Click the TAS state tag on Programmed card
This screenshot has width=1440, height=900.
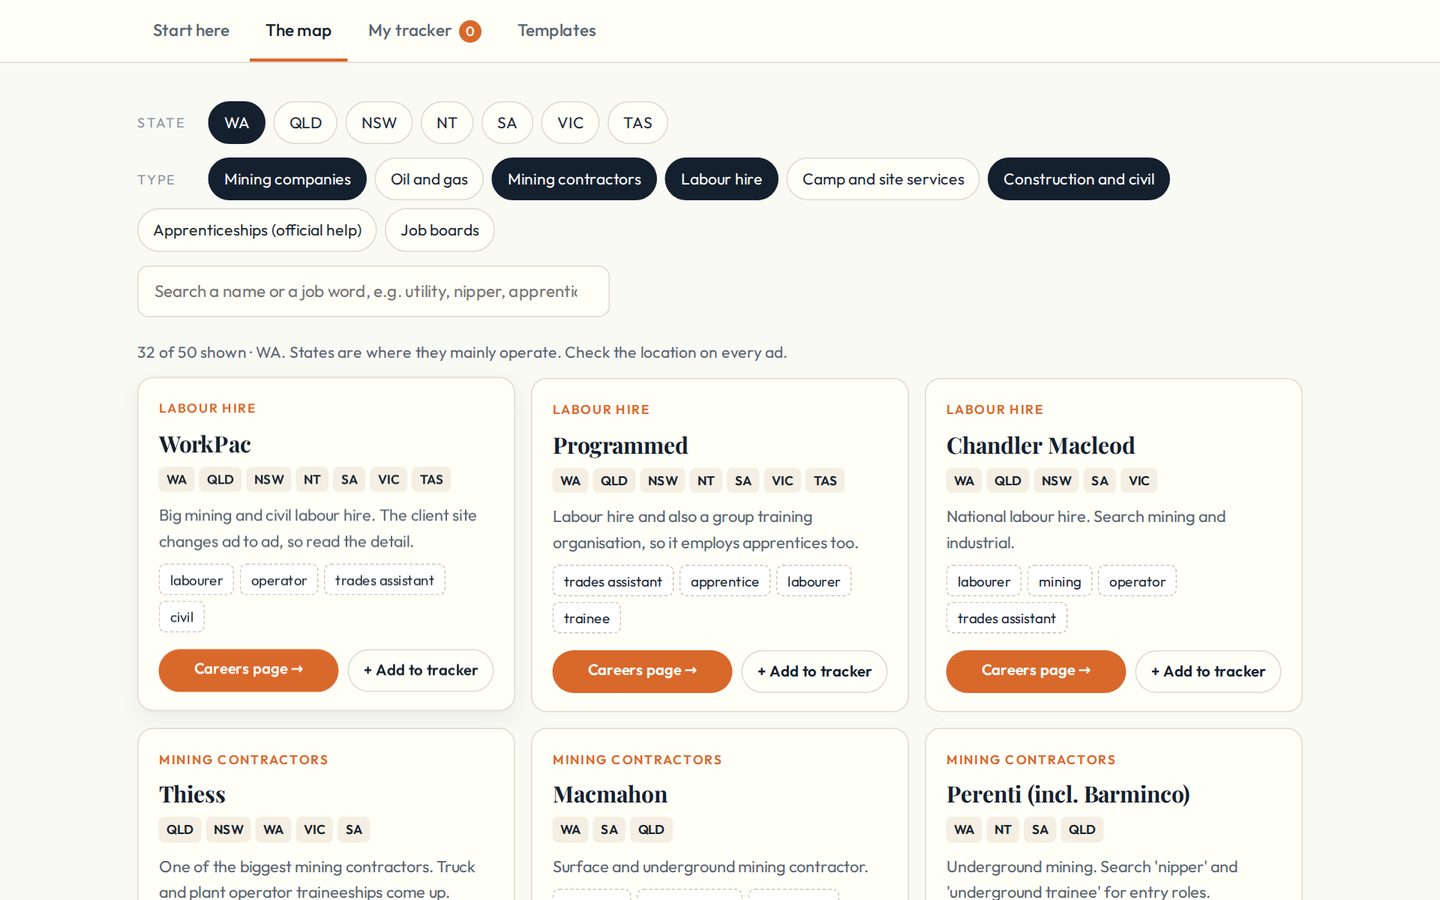click(x=825, y=481)
